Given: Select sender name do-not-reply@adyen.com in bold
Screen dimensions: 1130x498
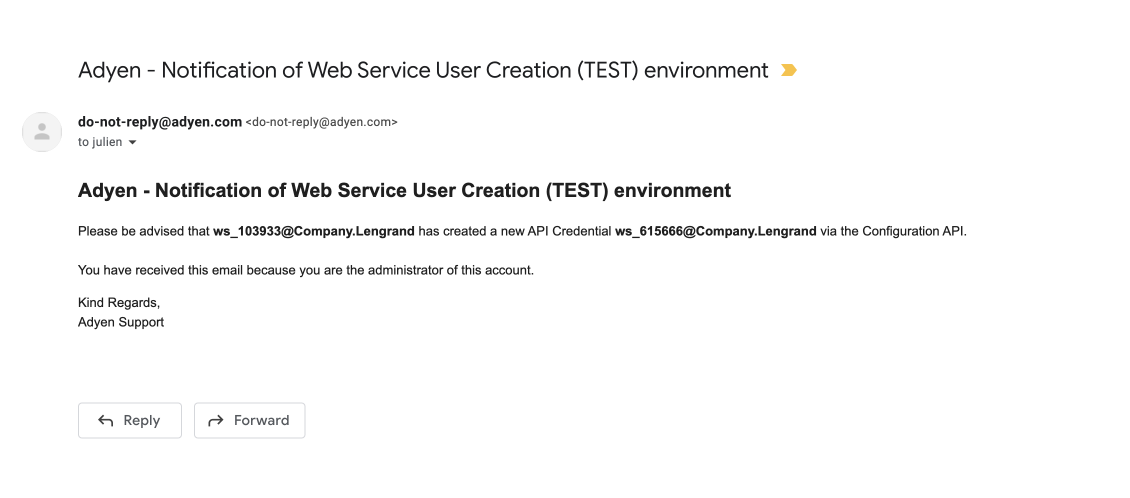Looking at the screenshot, I should tap(160, 122).
